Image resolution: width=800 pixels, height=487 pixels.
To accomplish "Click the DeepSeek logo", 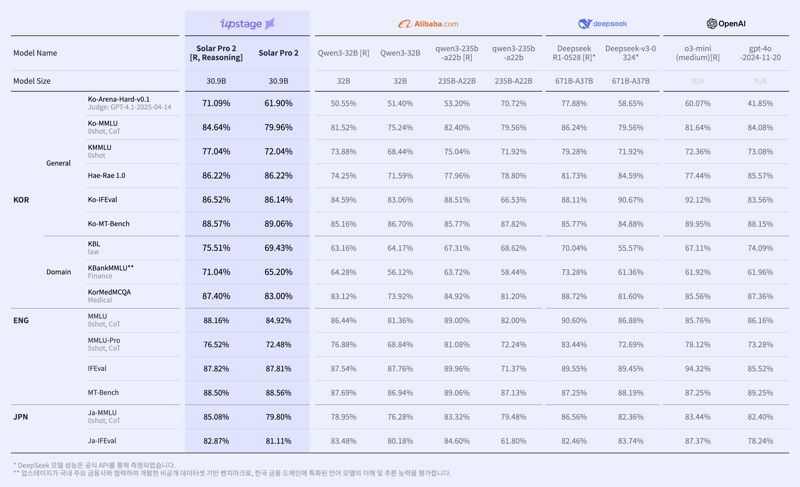I will 602,23.
